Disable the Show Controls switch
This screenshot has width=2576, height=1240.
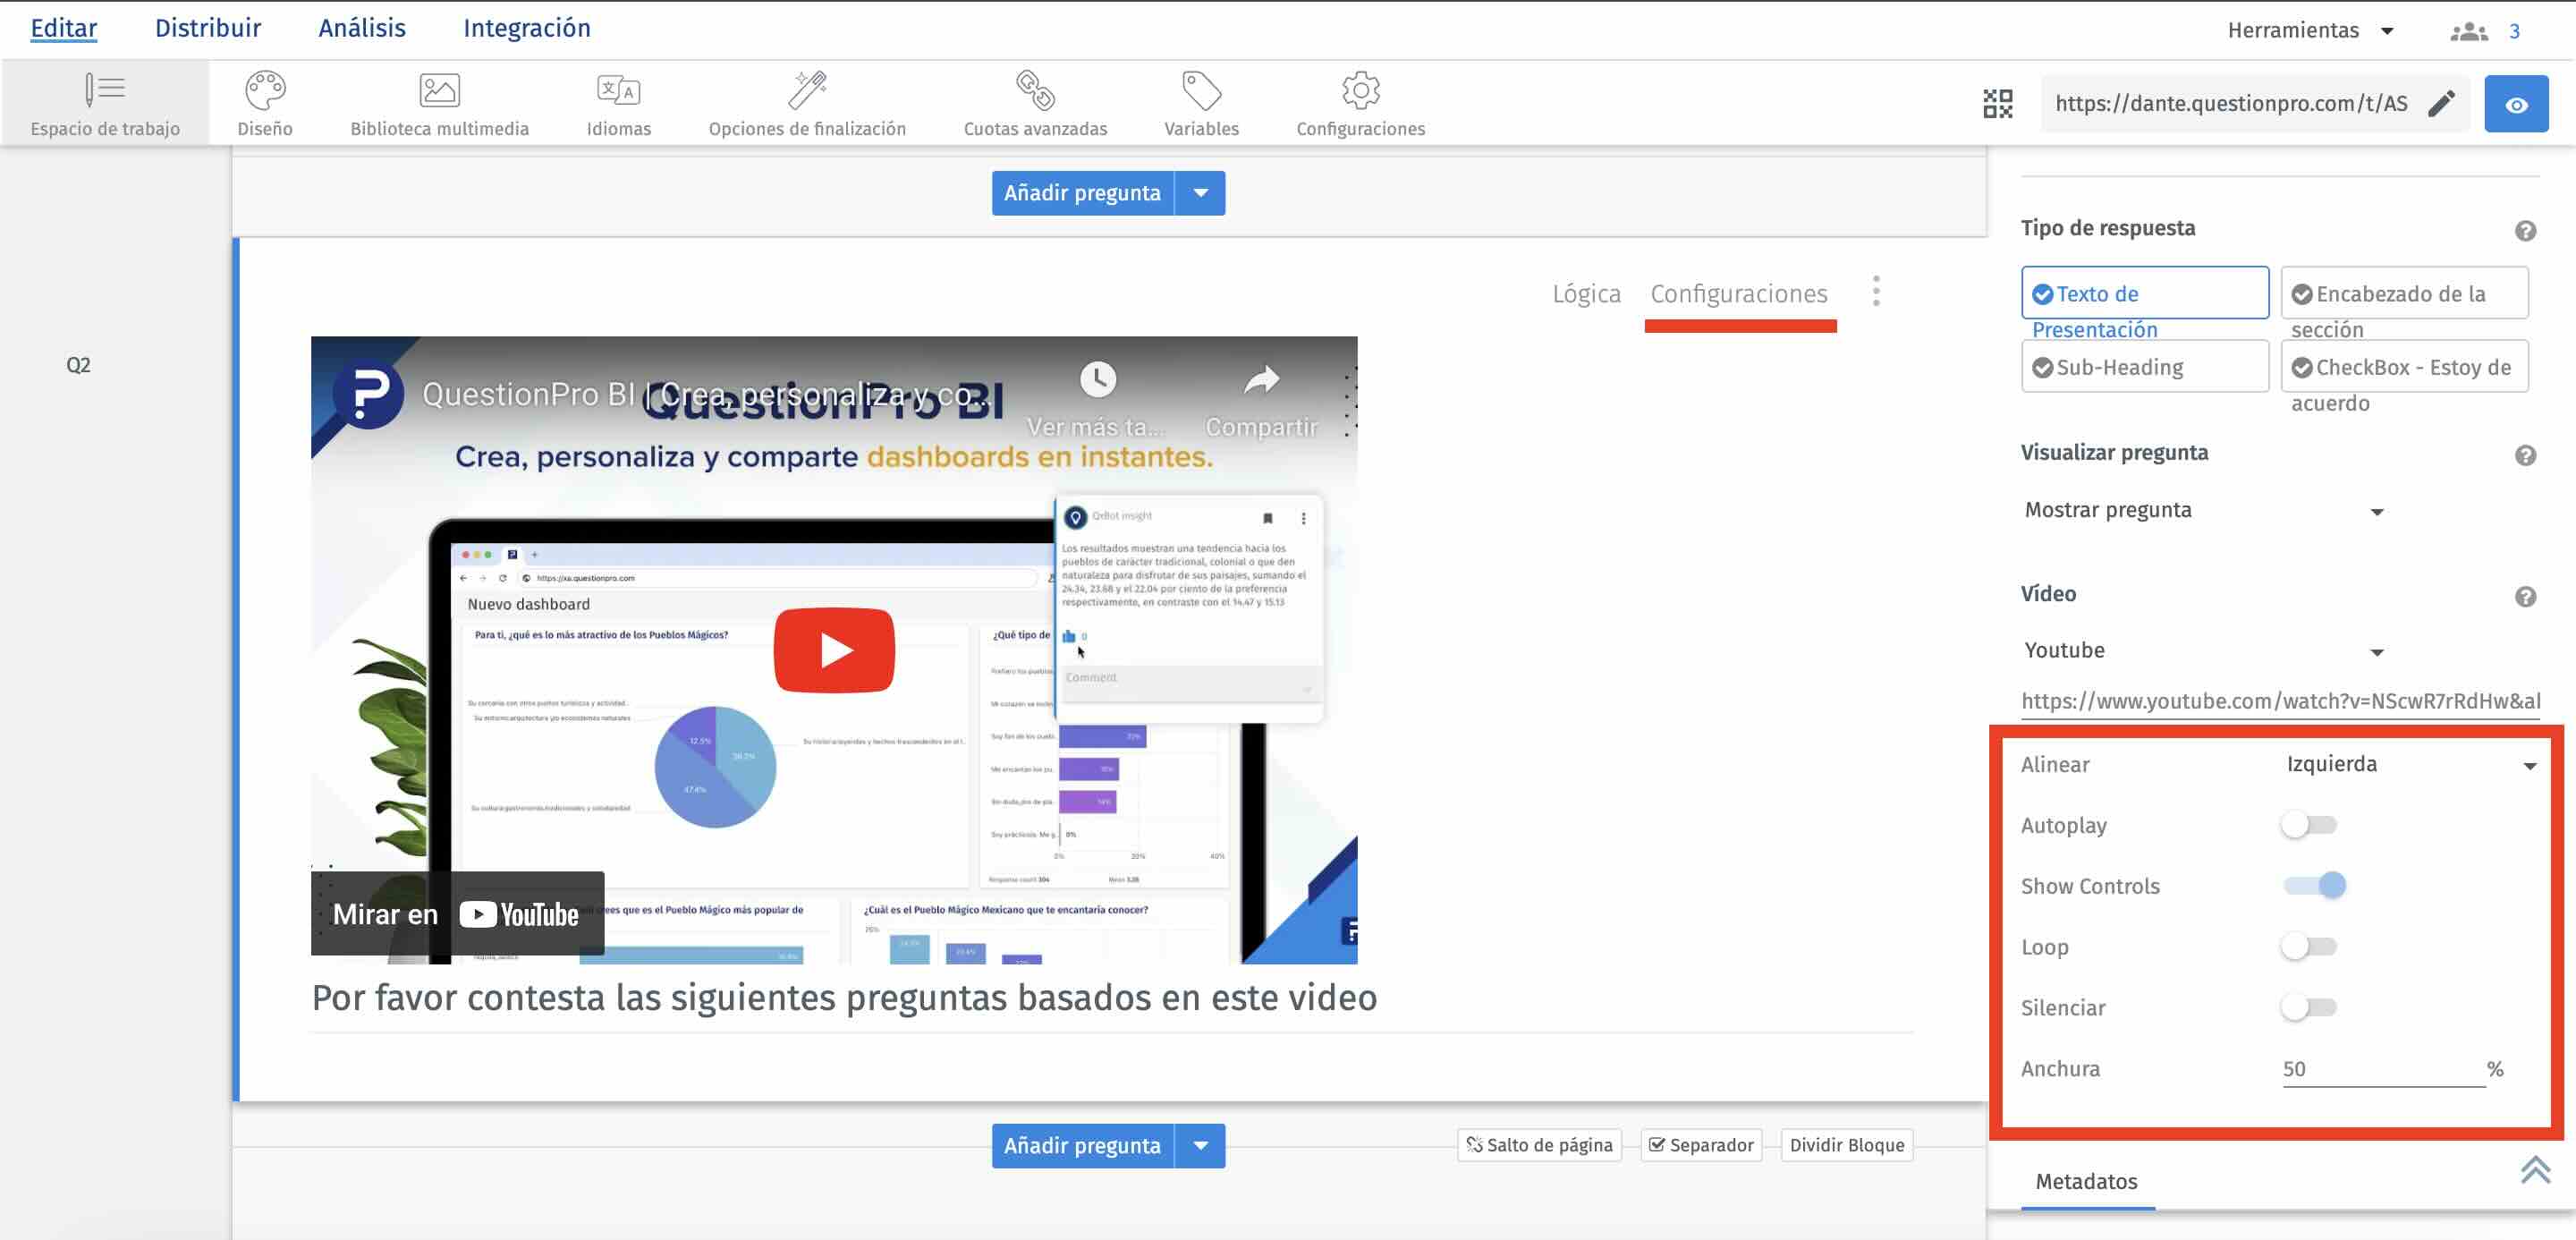coord(2315,886)
